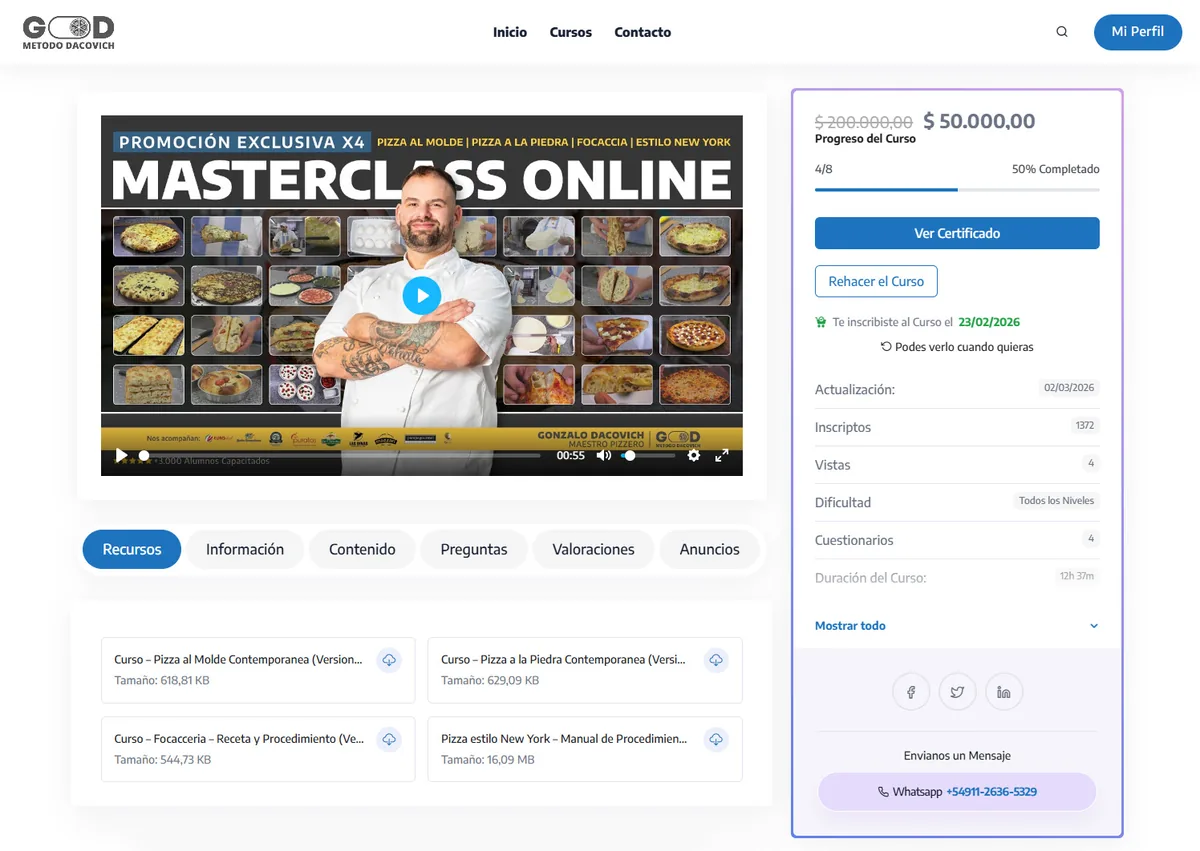Select the Recursos tab

(132, 549)
